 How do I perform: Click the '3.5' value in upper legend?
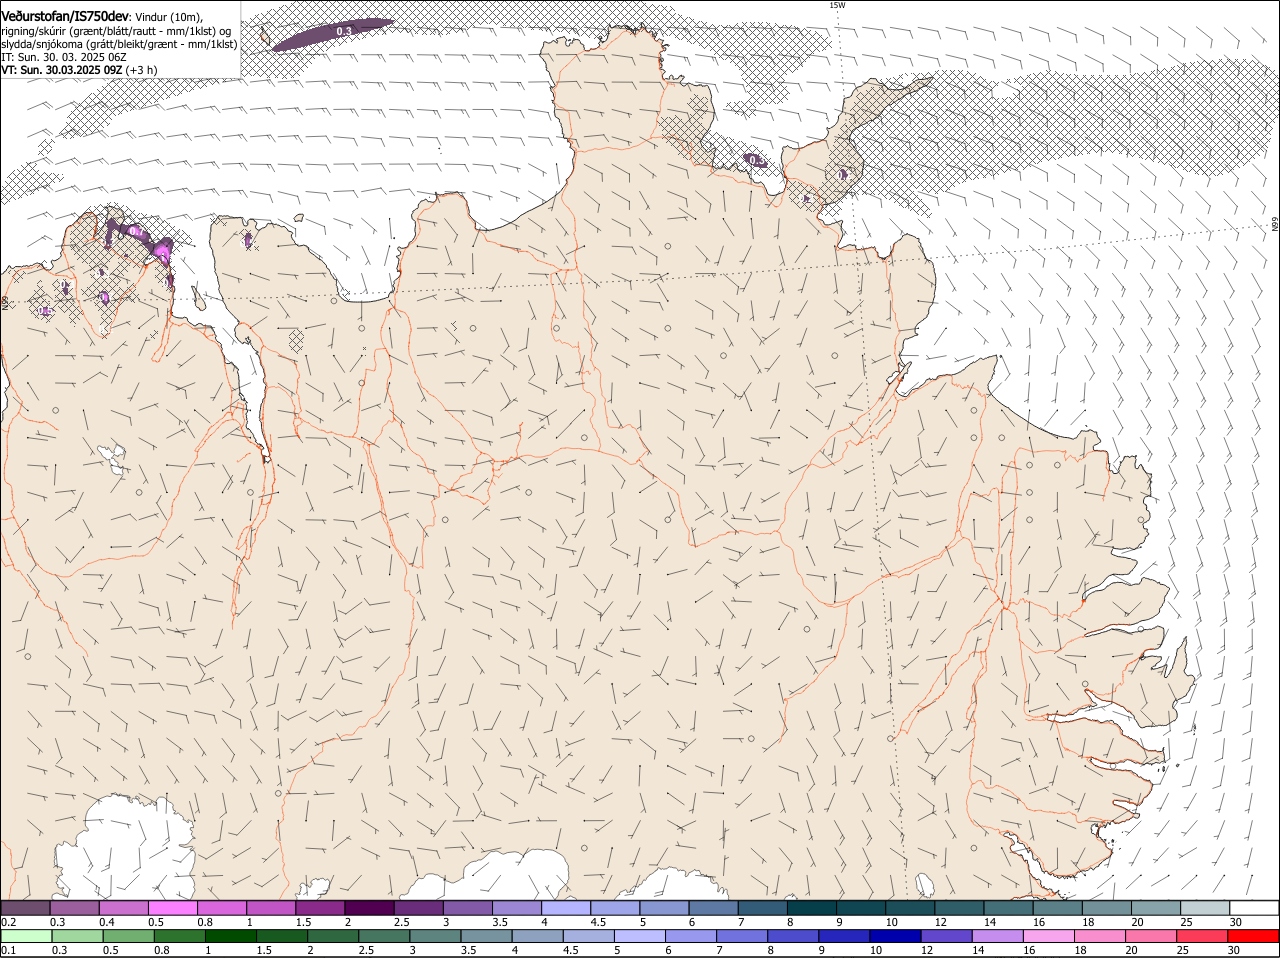point(500,922)
